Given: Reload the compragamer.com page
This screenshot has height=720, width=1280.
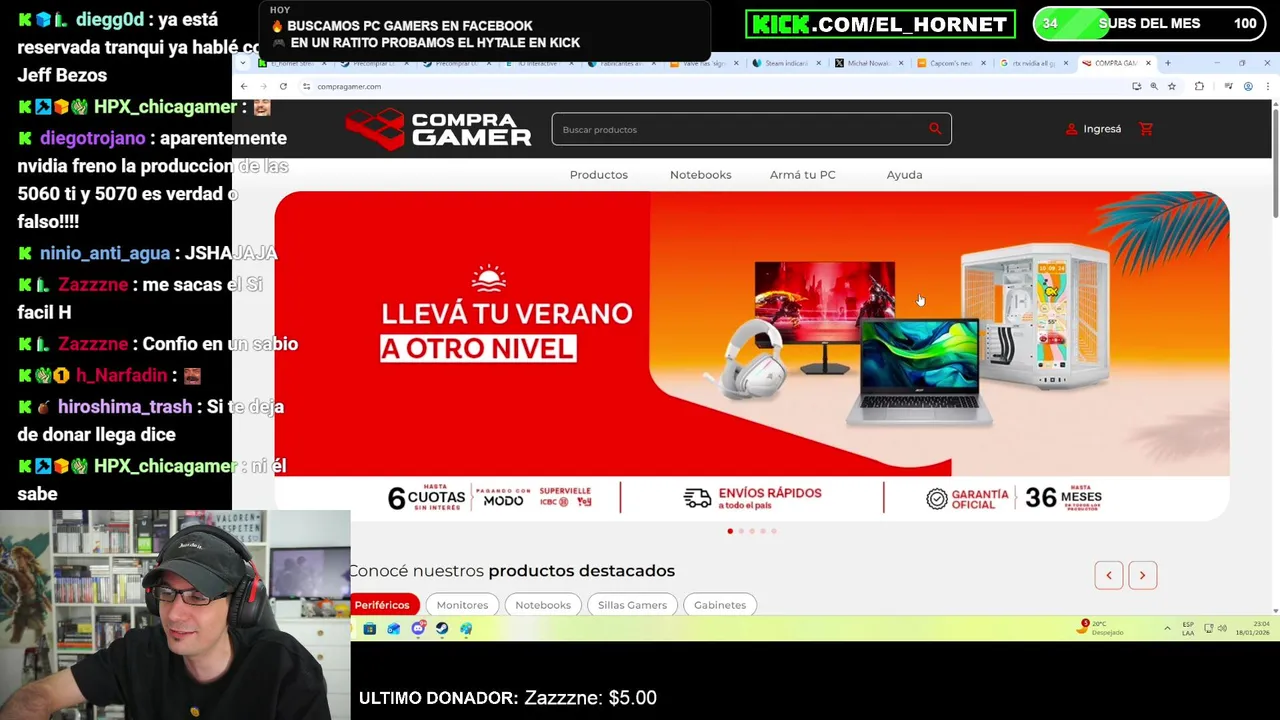Looking at the screenshot, I should coord(283,87).
